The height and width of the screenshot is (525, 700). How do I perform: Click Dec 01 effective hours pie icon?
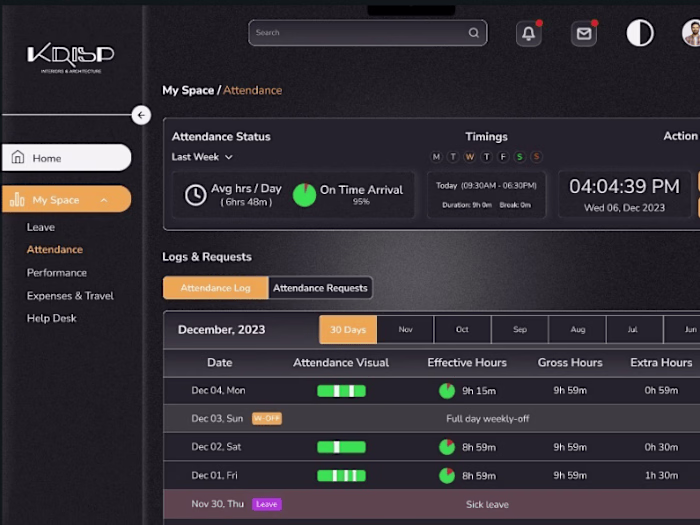coord(447,475)
